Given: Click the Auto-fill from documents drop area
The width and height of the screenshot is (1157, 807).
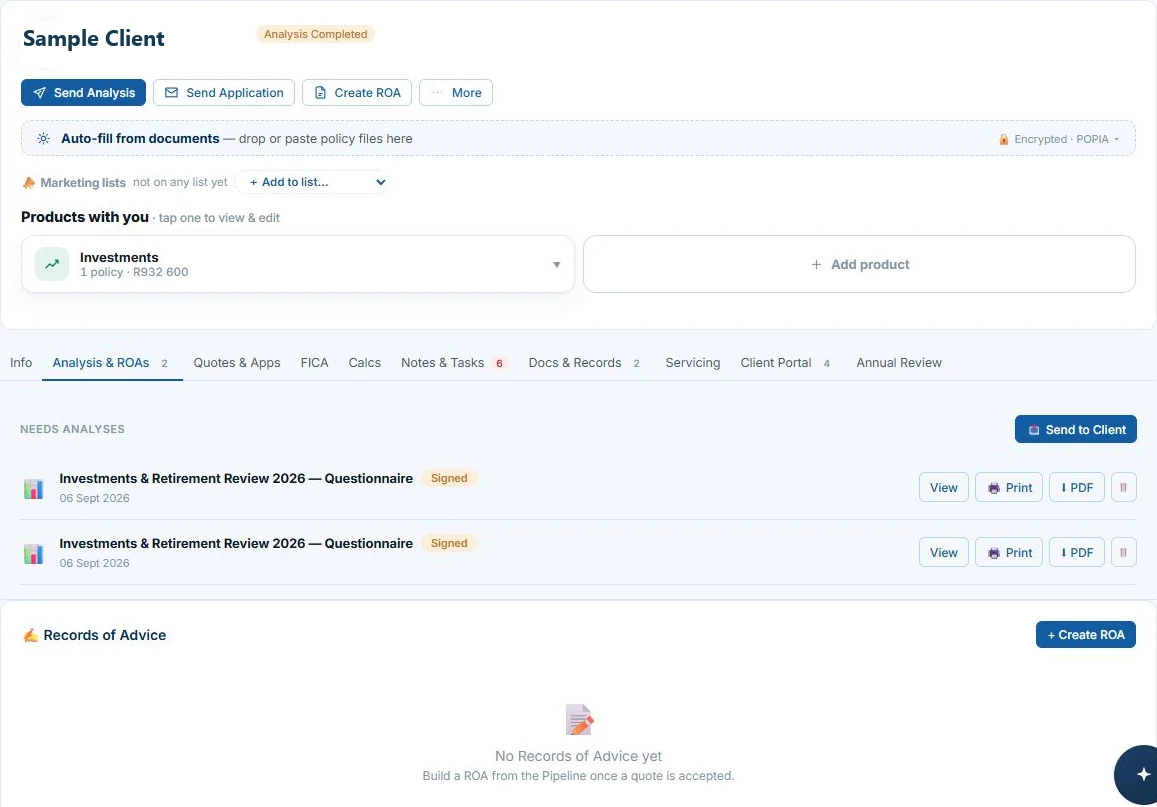Looking at the screenshot, I should click(578, 138).
